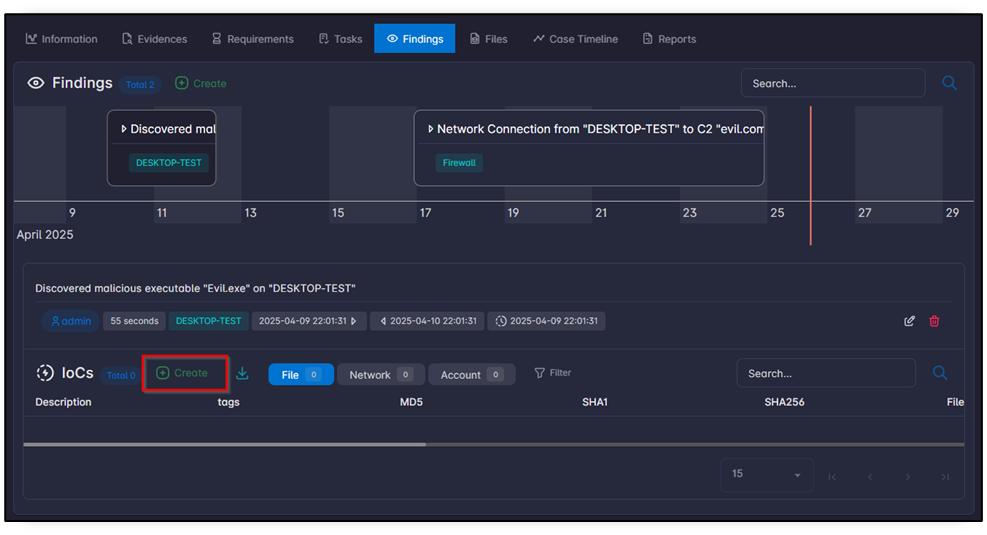
Task: Click the day 11 label on timeline
Action: [162, 213]
